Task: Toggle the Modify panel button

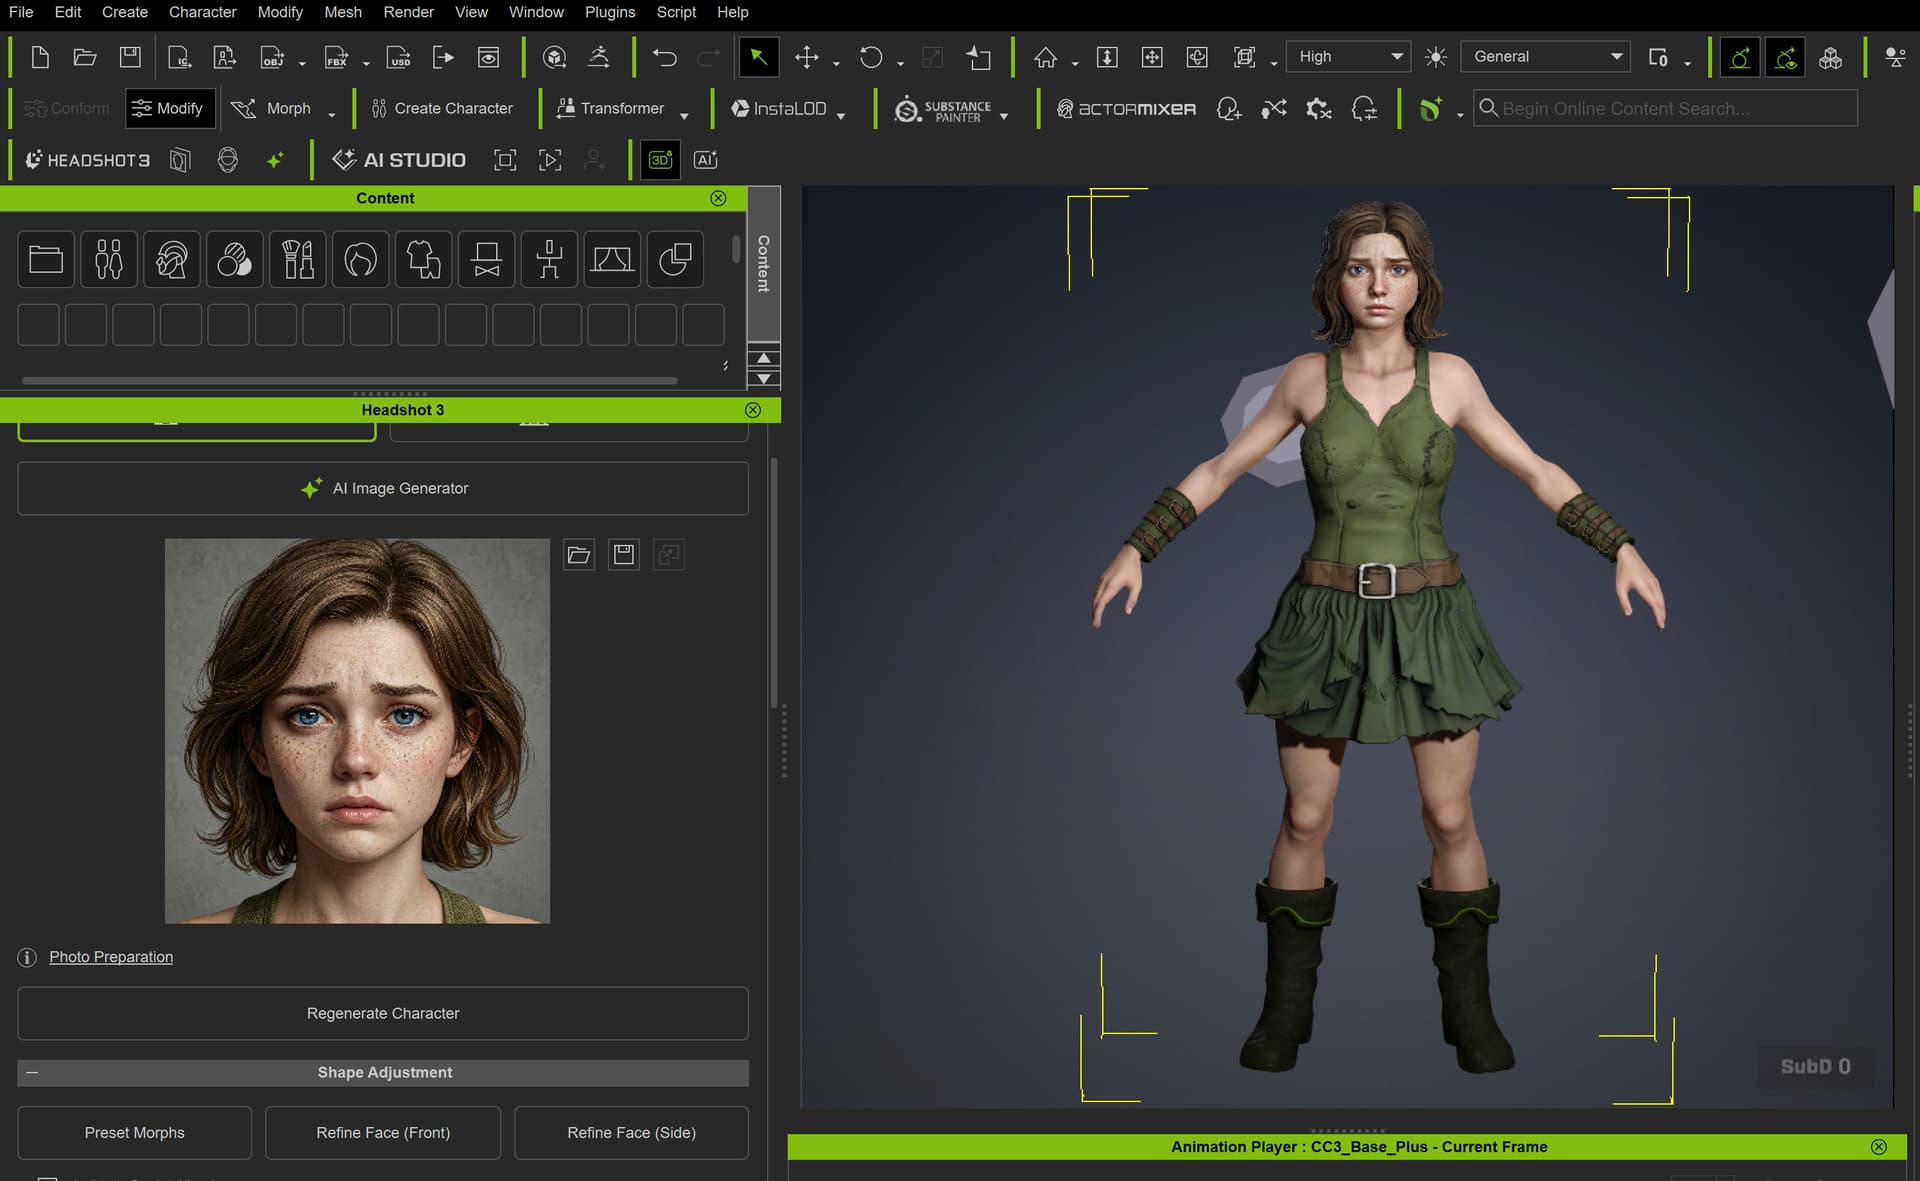Action: tap(169, 108)
